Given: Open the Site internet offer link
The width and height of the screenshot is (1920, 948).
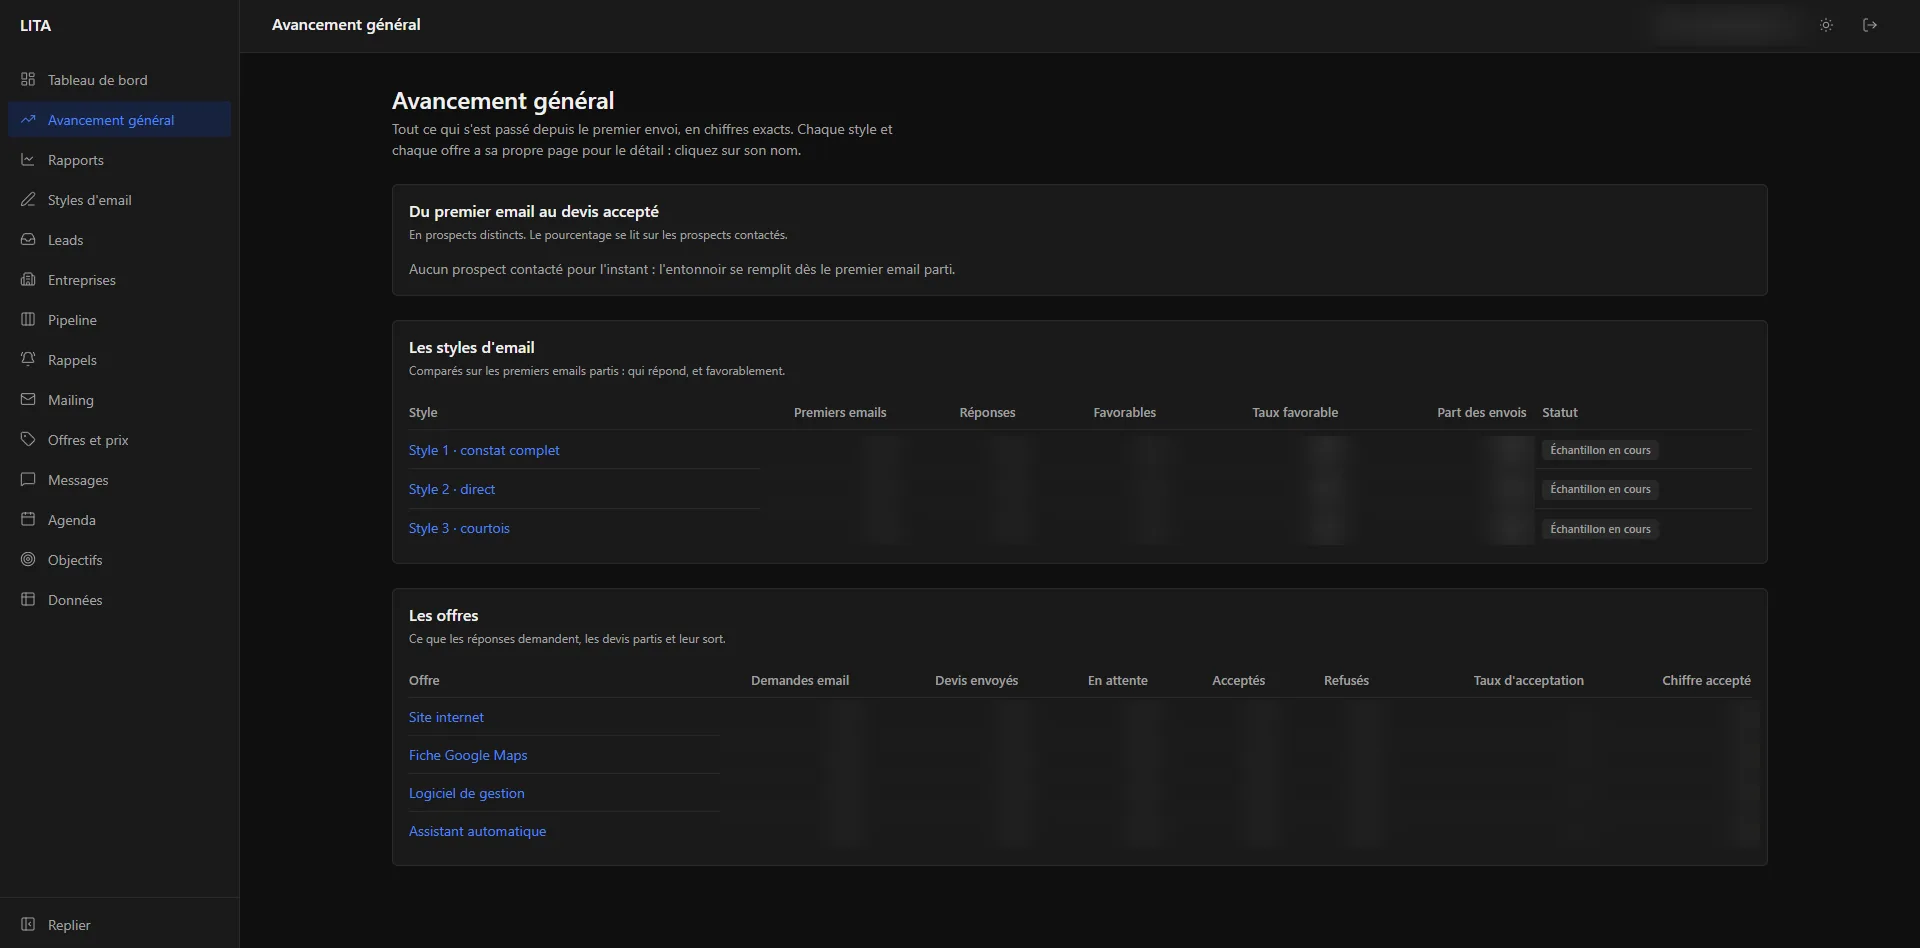Looking at the screenshot, I should pyautogui.click(x=446, y=717).
